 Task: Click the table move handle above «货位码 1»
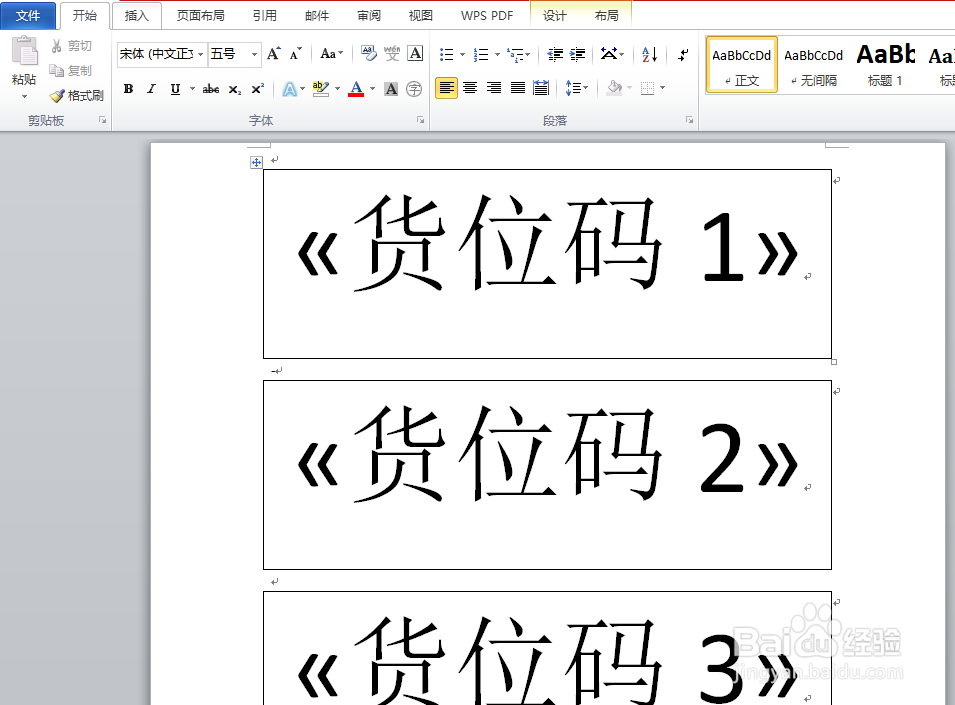(x=257, y=161)
